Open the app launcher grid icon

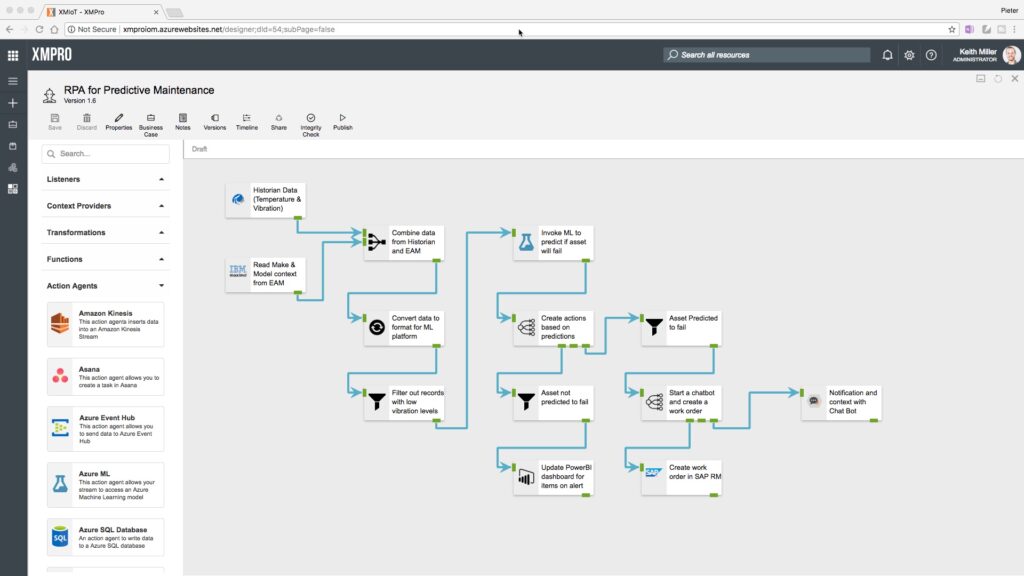[13, 56]
